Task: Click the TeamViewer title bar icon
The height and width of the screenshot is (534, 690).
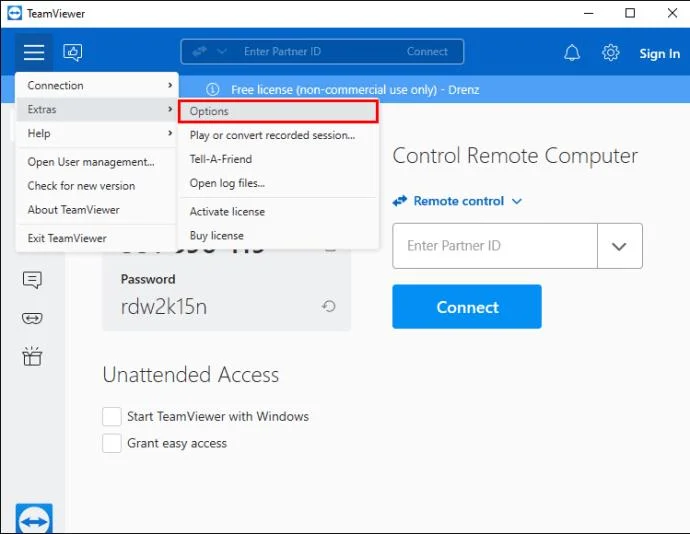Action: [15, 13]
